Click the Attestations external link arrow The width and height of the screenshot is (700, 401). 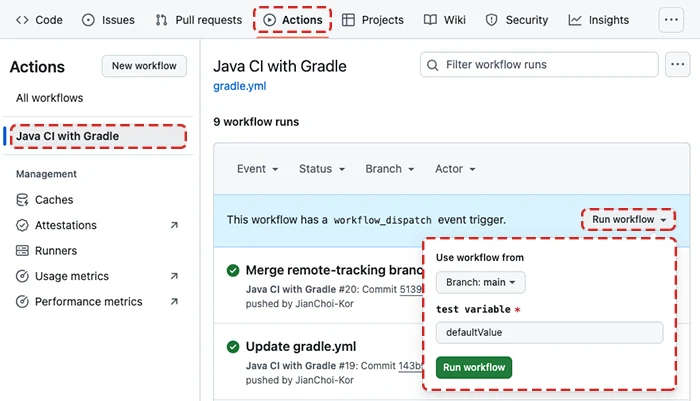pyautogui.click(x=174, y=225)
